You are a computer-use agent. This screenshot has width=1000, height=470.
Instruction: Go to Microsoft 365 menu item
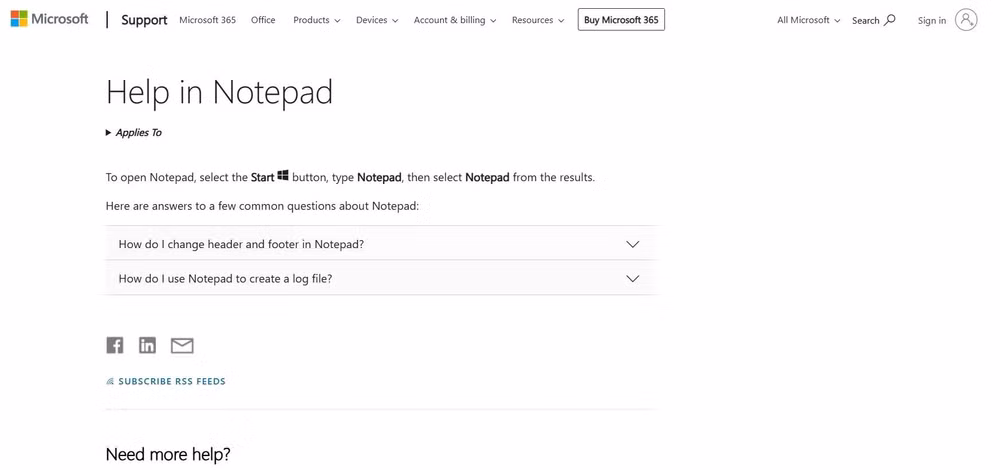point(207,20)
